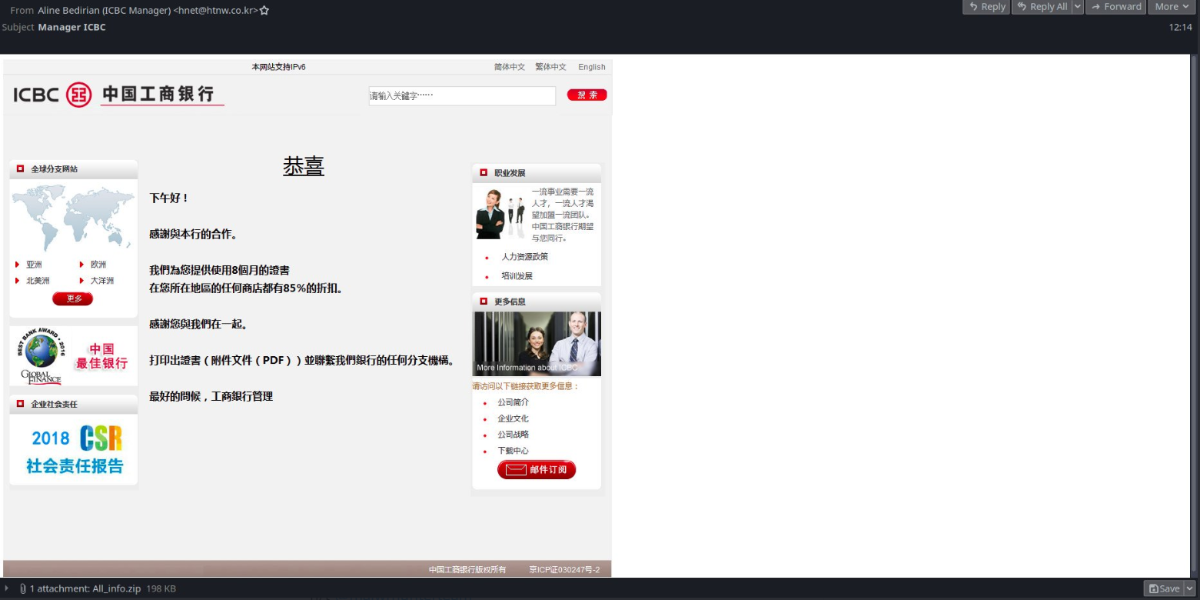Click the 公司战略 link
The width and height of the screenshot is (1200, 600).
click(513, 434)
